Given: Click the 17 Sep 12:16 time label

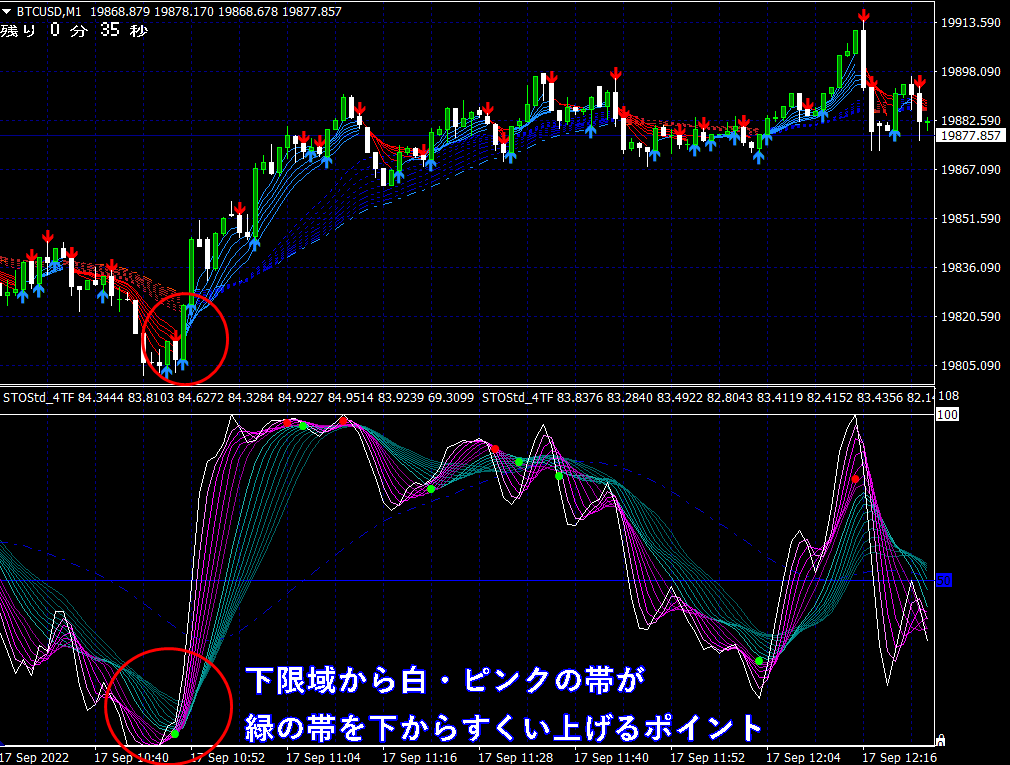Looking at the screenshot, I should (x=899, y=757).
